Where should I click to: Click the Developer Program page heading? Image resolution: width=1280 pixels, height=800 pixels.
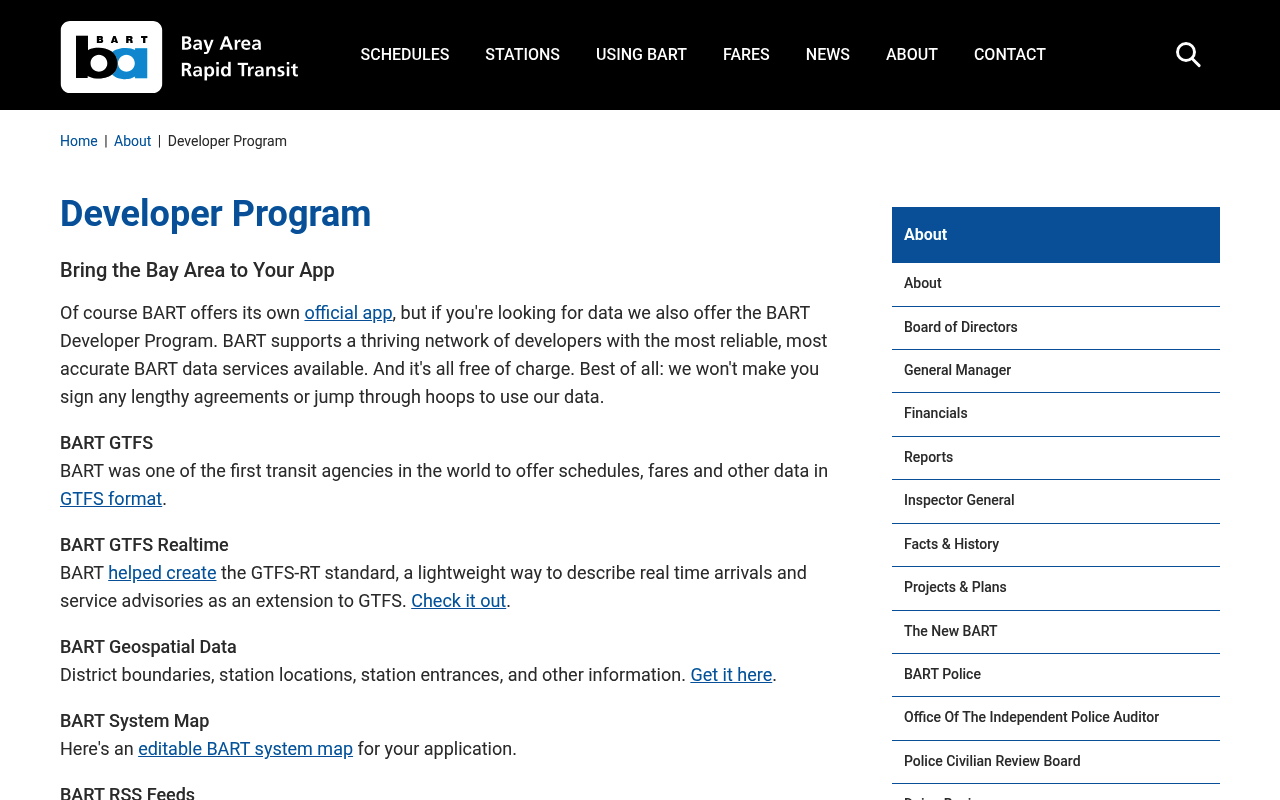point(215,214)
